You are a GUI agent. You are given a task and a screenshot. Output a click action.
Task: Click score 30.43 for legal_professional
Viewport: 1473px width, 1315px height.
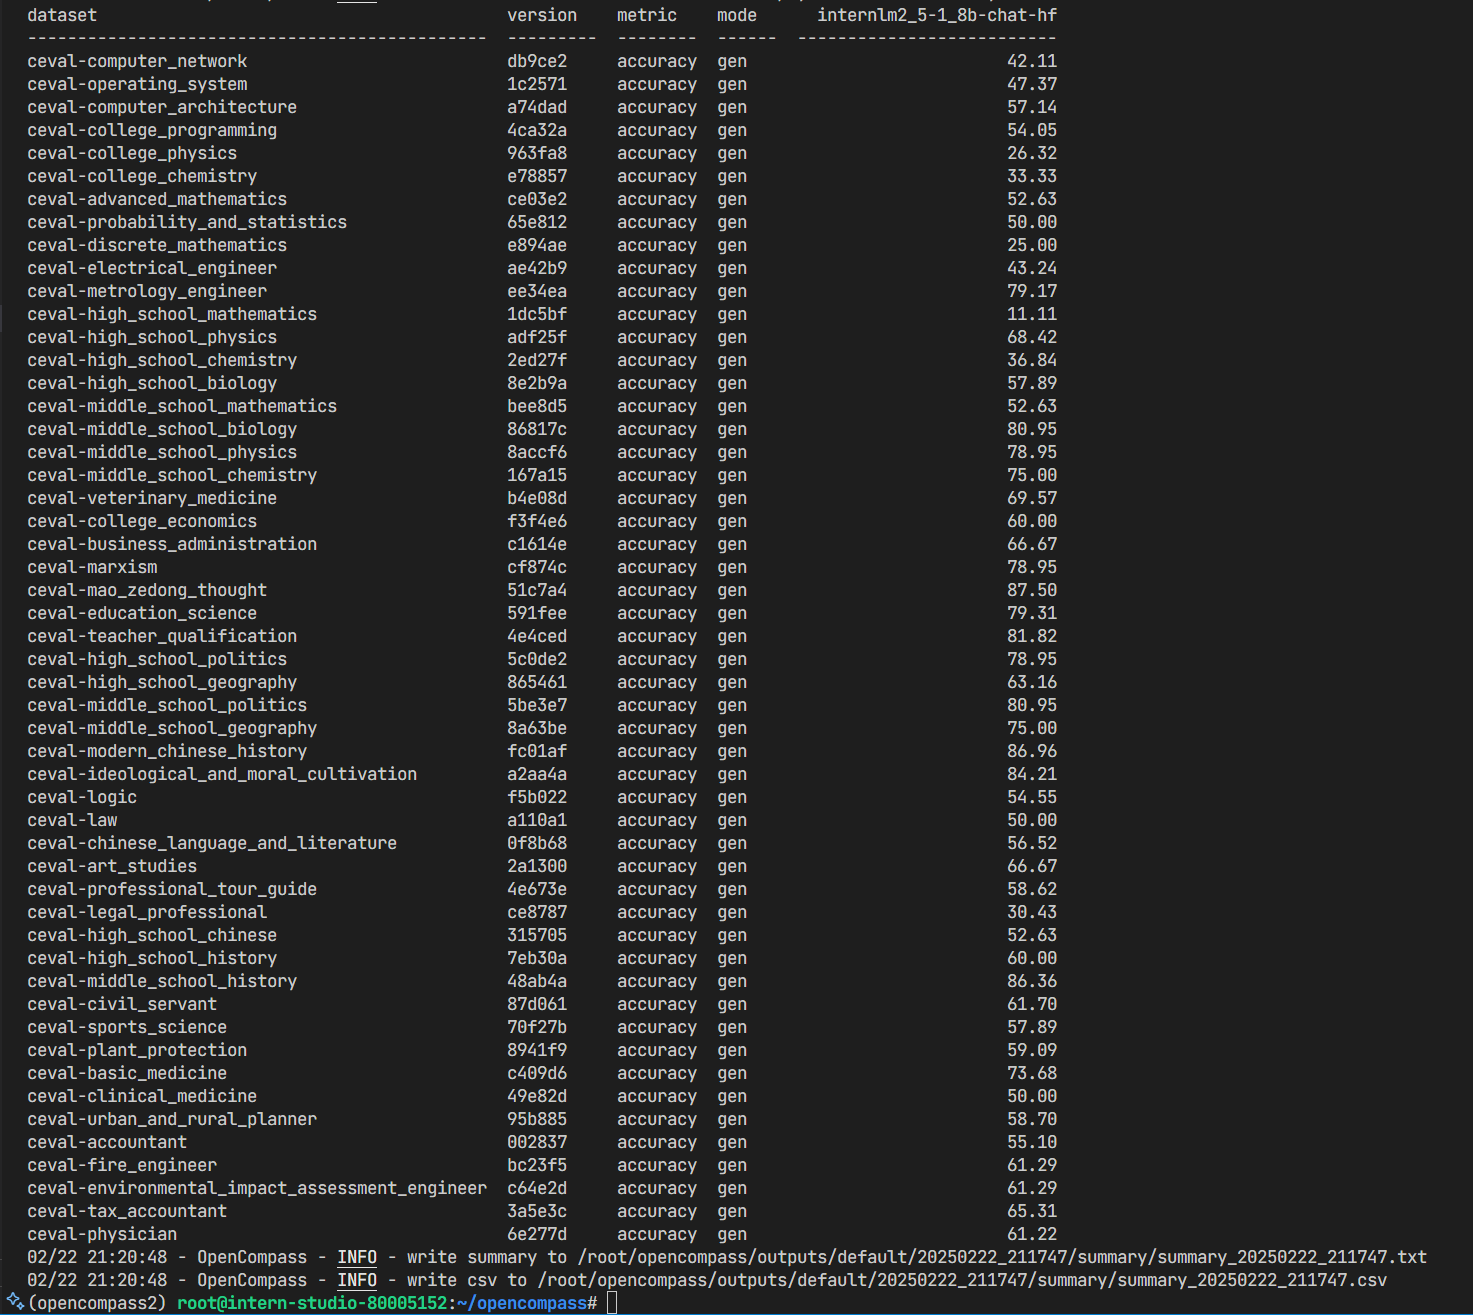click(1032, 912)
